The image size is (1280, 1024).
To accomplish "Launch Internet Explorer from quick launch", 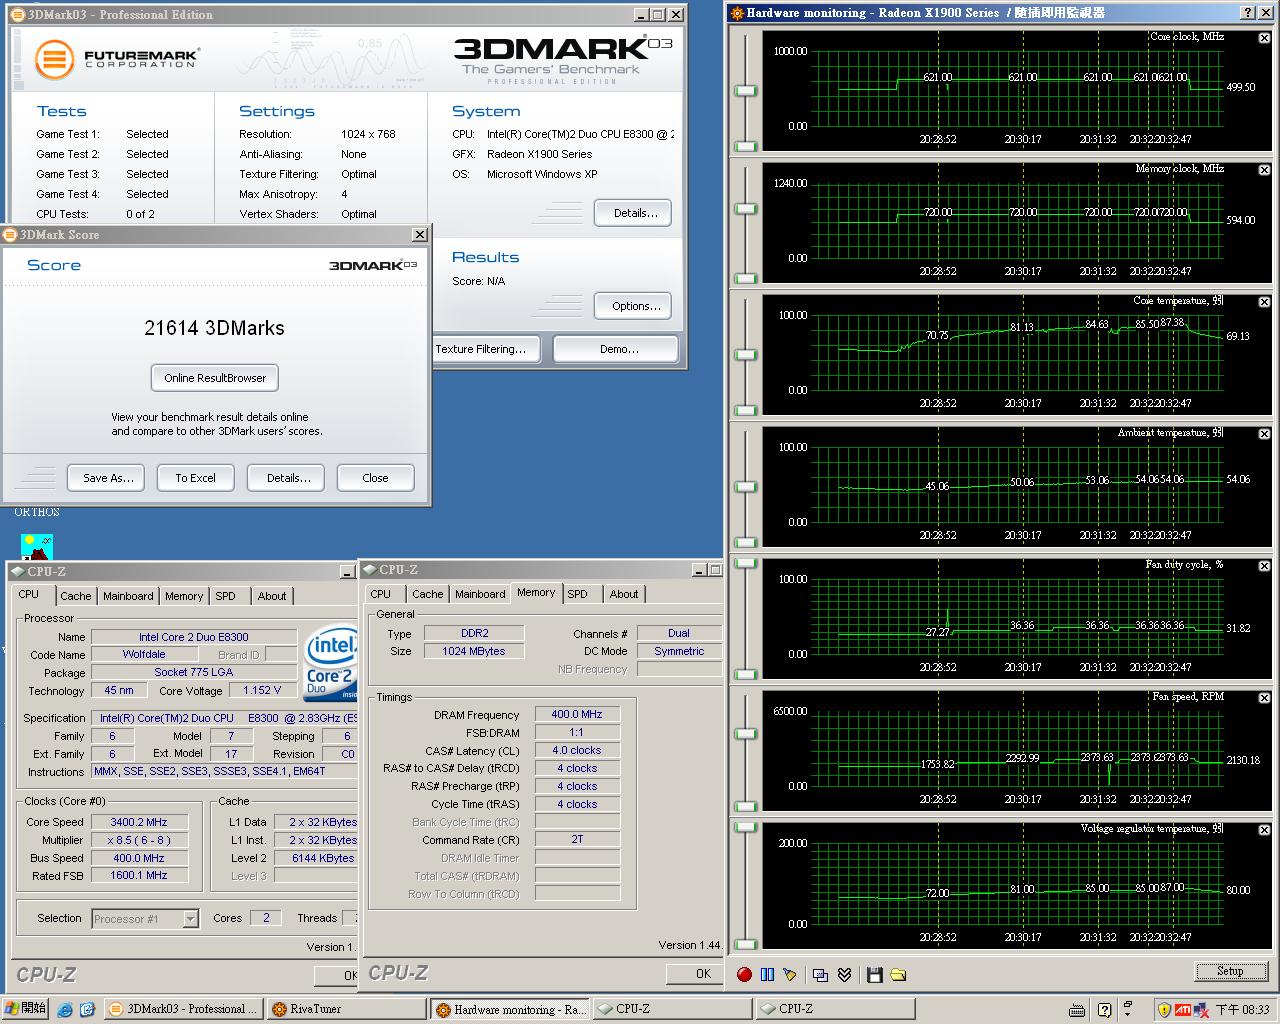I will click(66, 1010).
